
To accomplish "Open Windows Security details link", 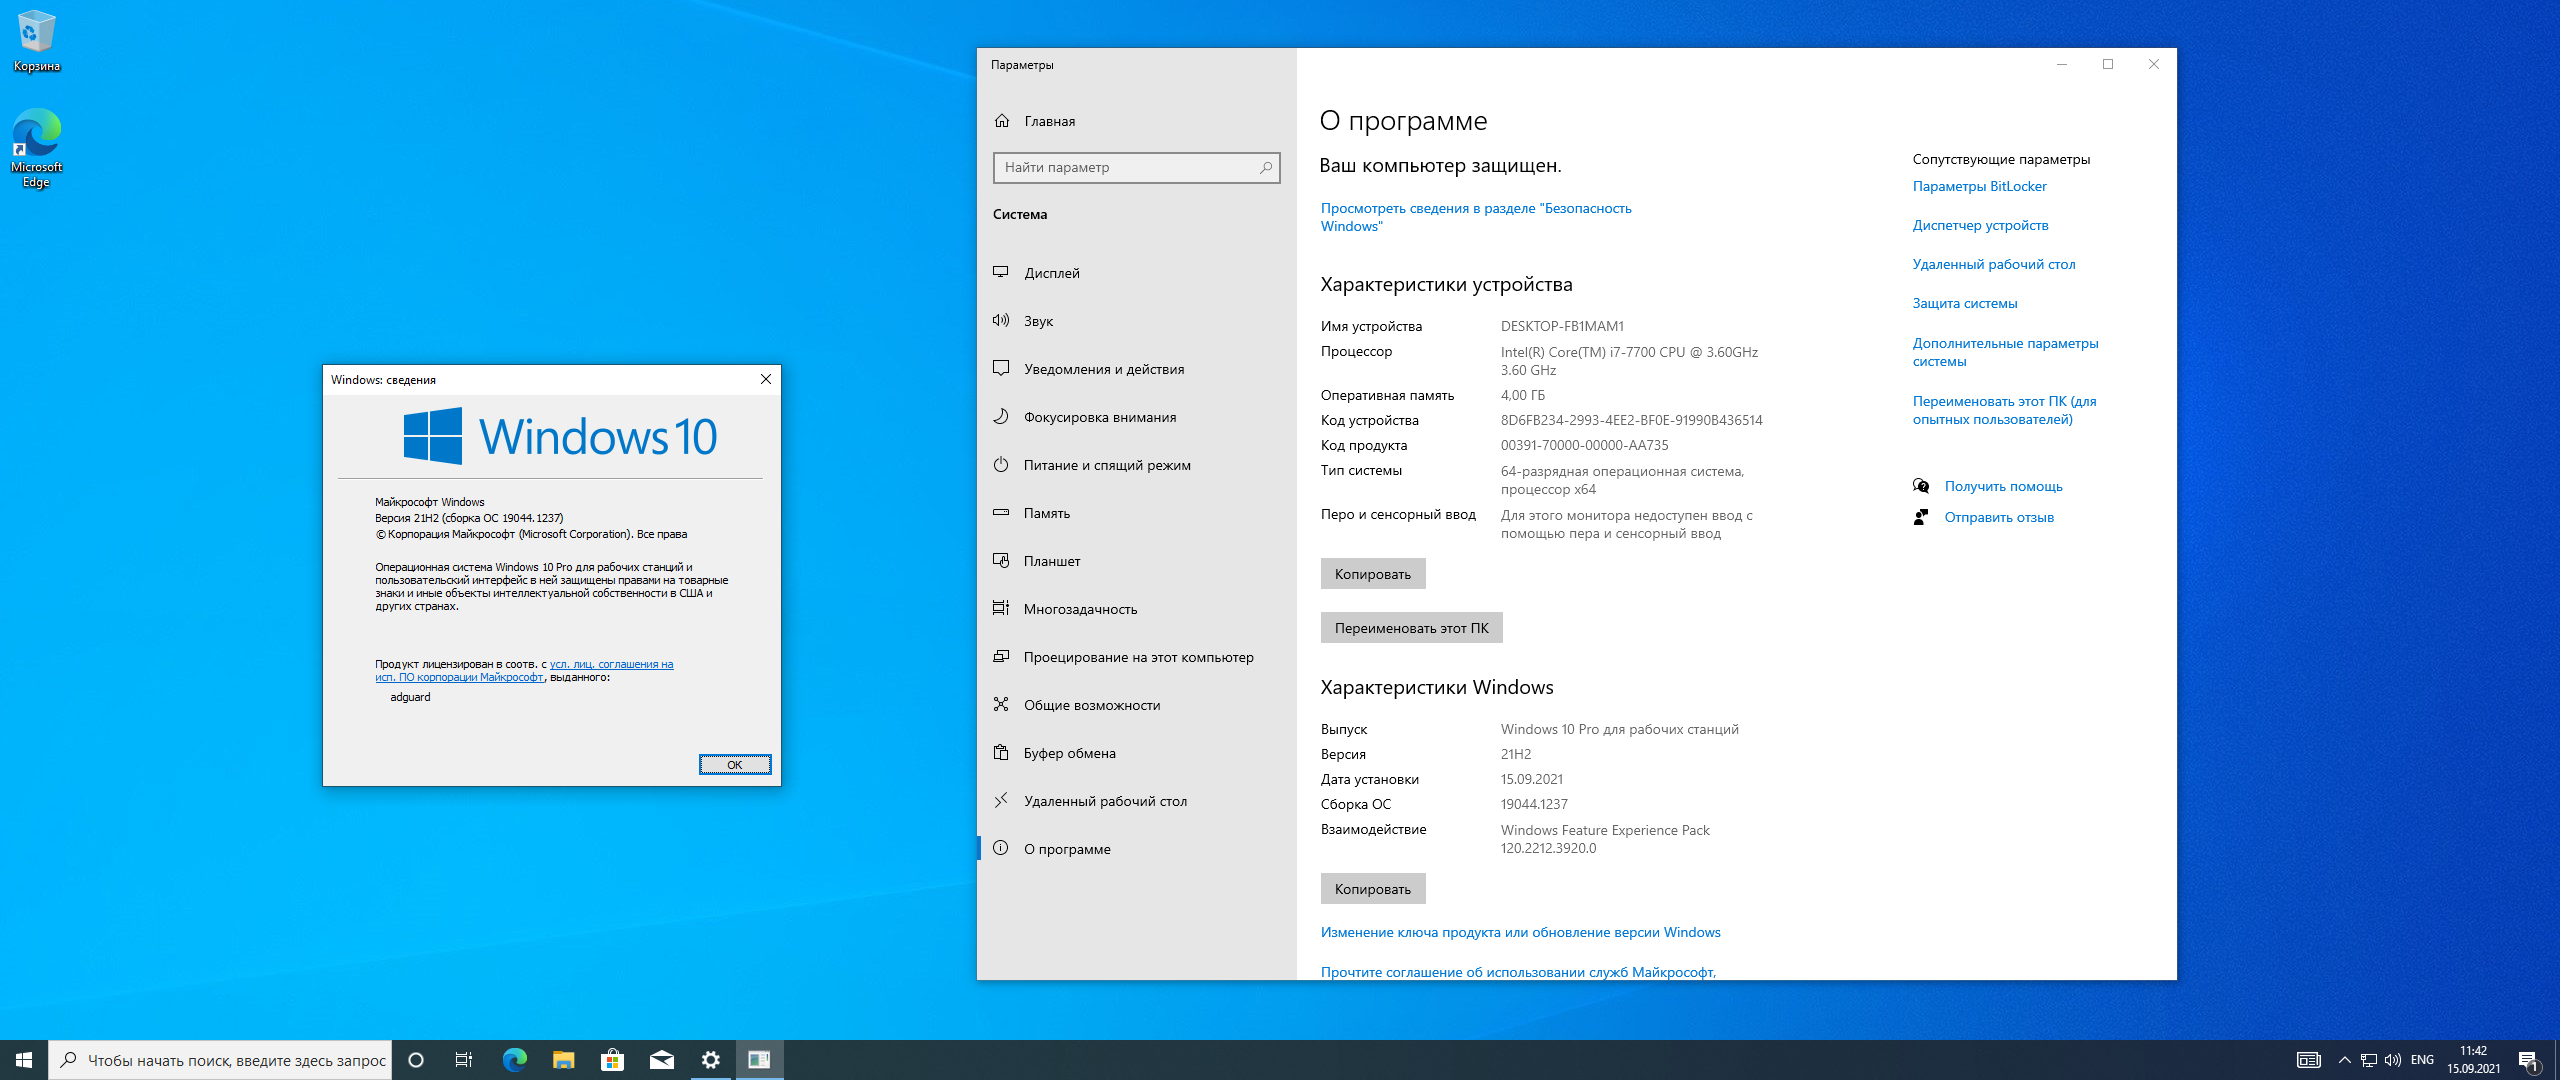I will coord(1476,217).
